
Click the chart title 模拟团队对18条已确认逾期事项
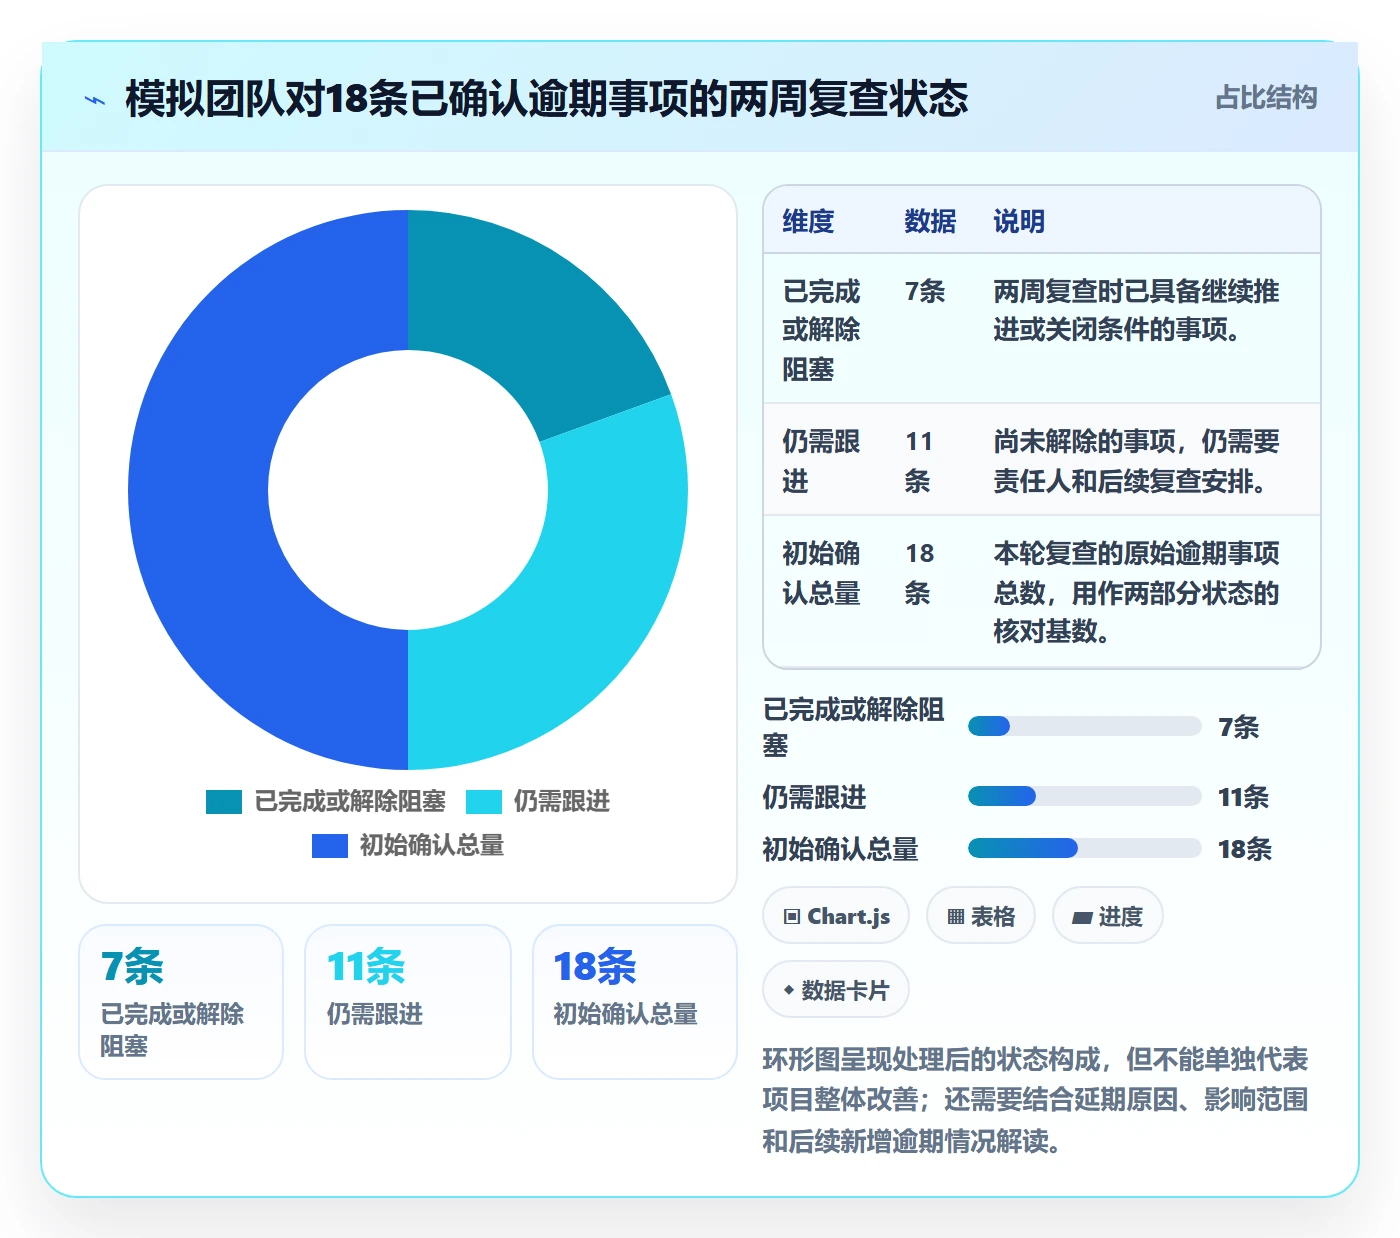click(546, 99)
